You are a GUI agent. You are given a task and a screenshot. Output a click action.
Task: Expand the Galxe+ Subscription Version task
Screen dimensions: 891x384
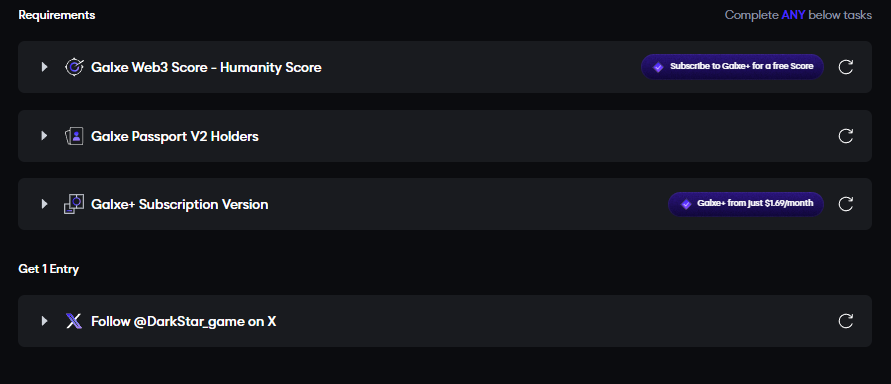[44, 204]
